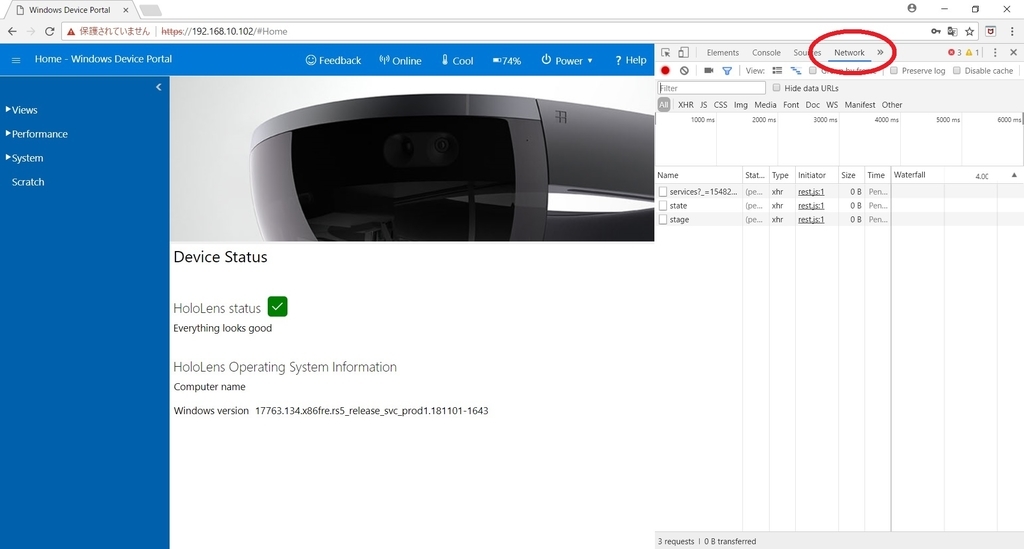Click the Online connectivity status
1024x549 pixels.
400,60
